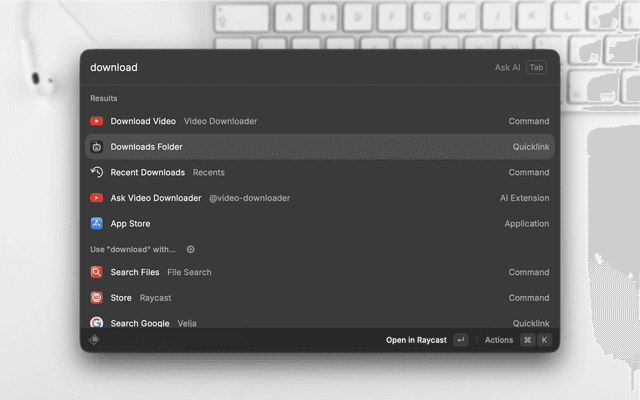
Task: Click the Download Video YouTube icon
Action: point(96,121)
